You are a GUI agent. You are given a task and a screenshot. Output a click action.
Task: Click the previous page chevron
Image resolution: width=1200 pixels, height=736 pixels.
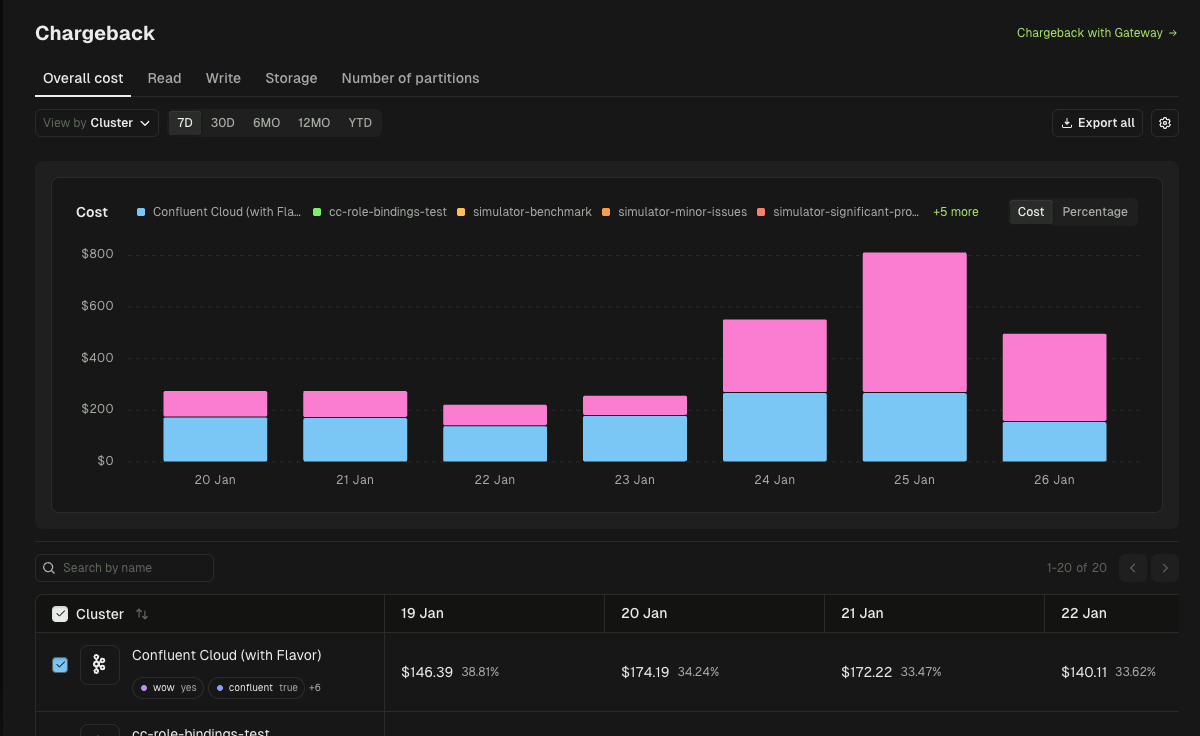pos(1132,567)
